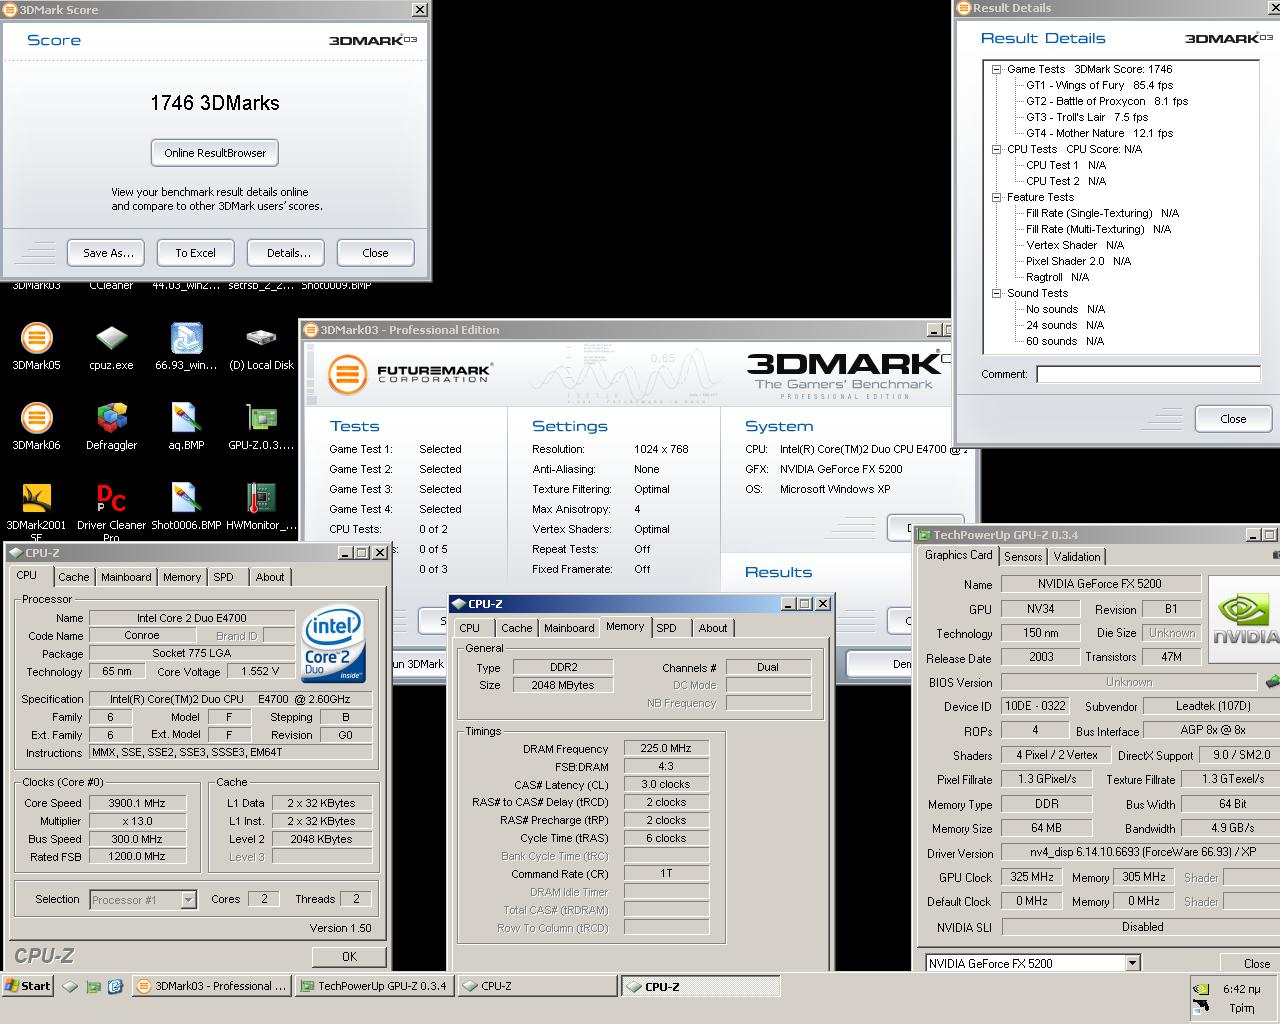This screenshot has height=1024, width=1280.
Task: Switch to the Memory tab in left CPU-Z
Action: pyautogui.click(x=182, y=577)
